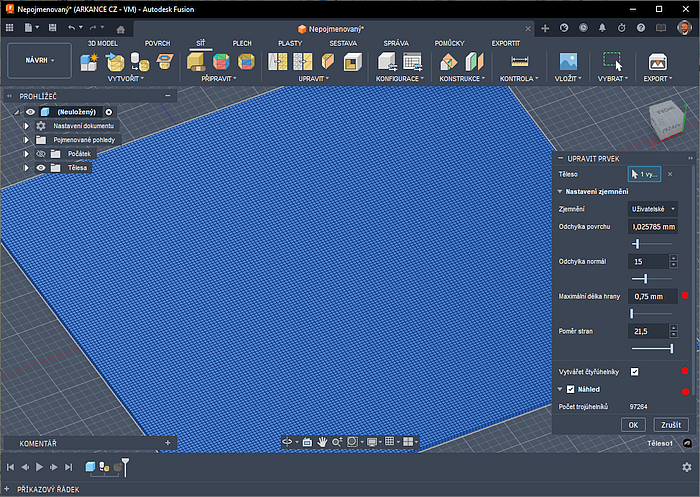Click the ViewCube in the viewport corner
Viewport: 700px width, 497px height.
(664, 121)
